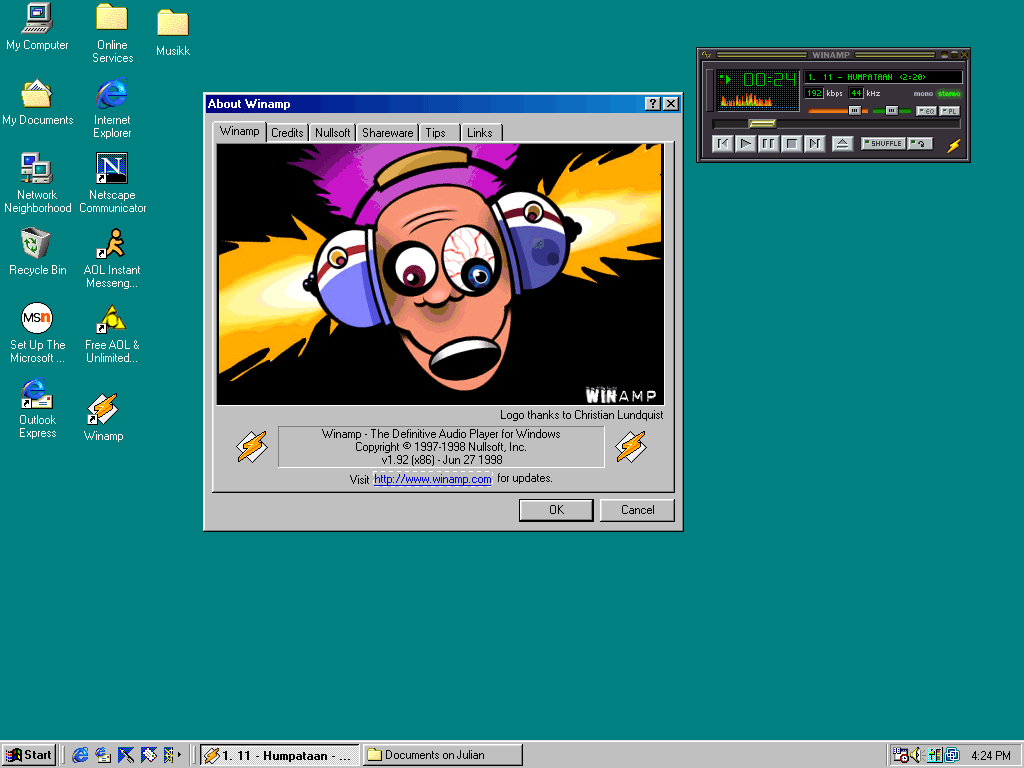Select the Winamp desktop shortcut
This screenshot has width=1024, height=768.
coord(103,418)
